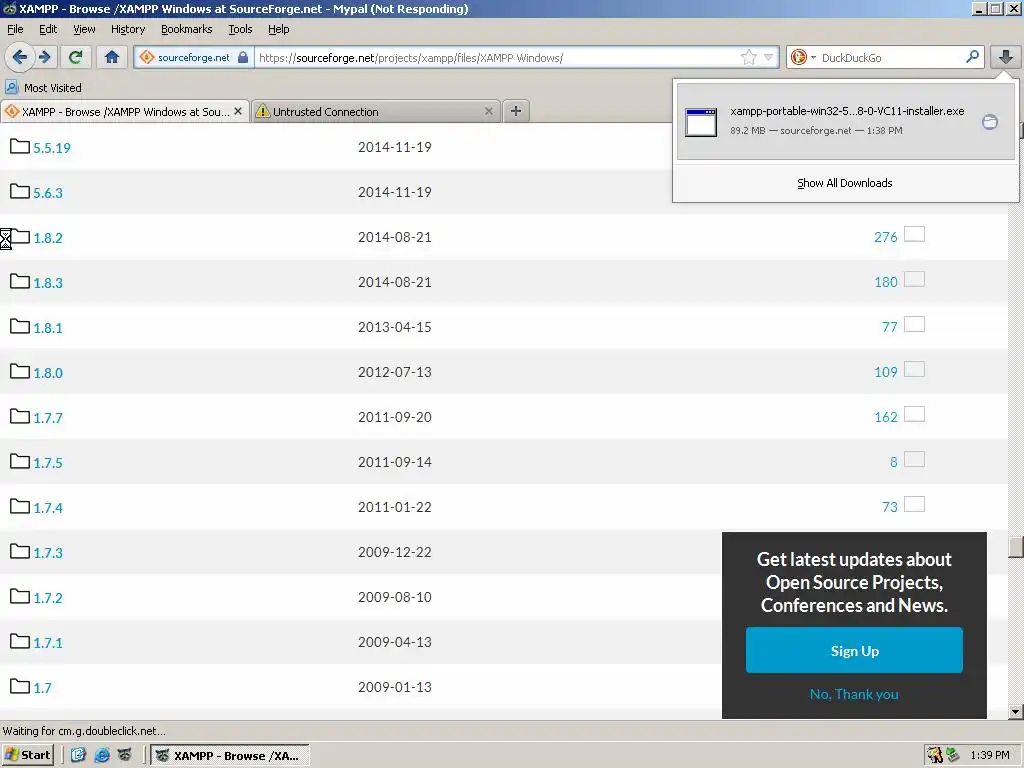Dismiss popup with No, Thank you
Viewport: 1024px width, 768px height.
(x=854, y=694)
